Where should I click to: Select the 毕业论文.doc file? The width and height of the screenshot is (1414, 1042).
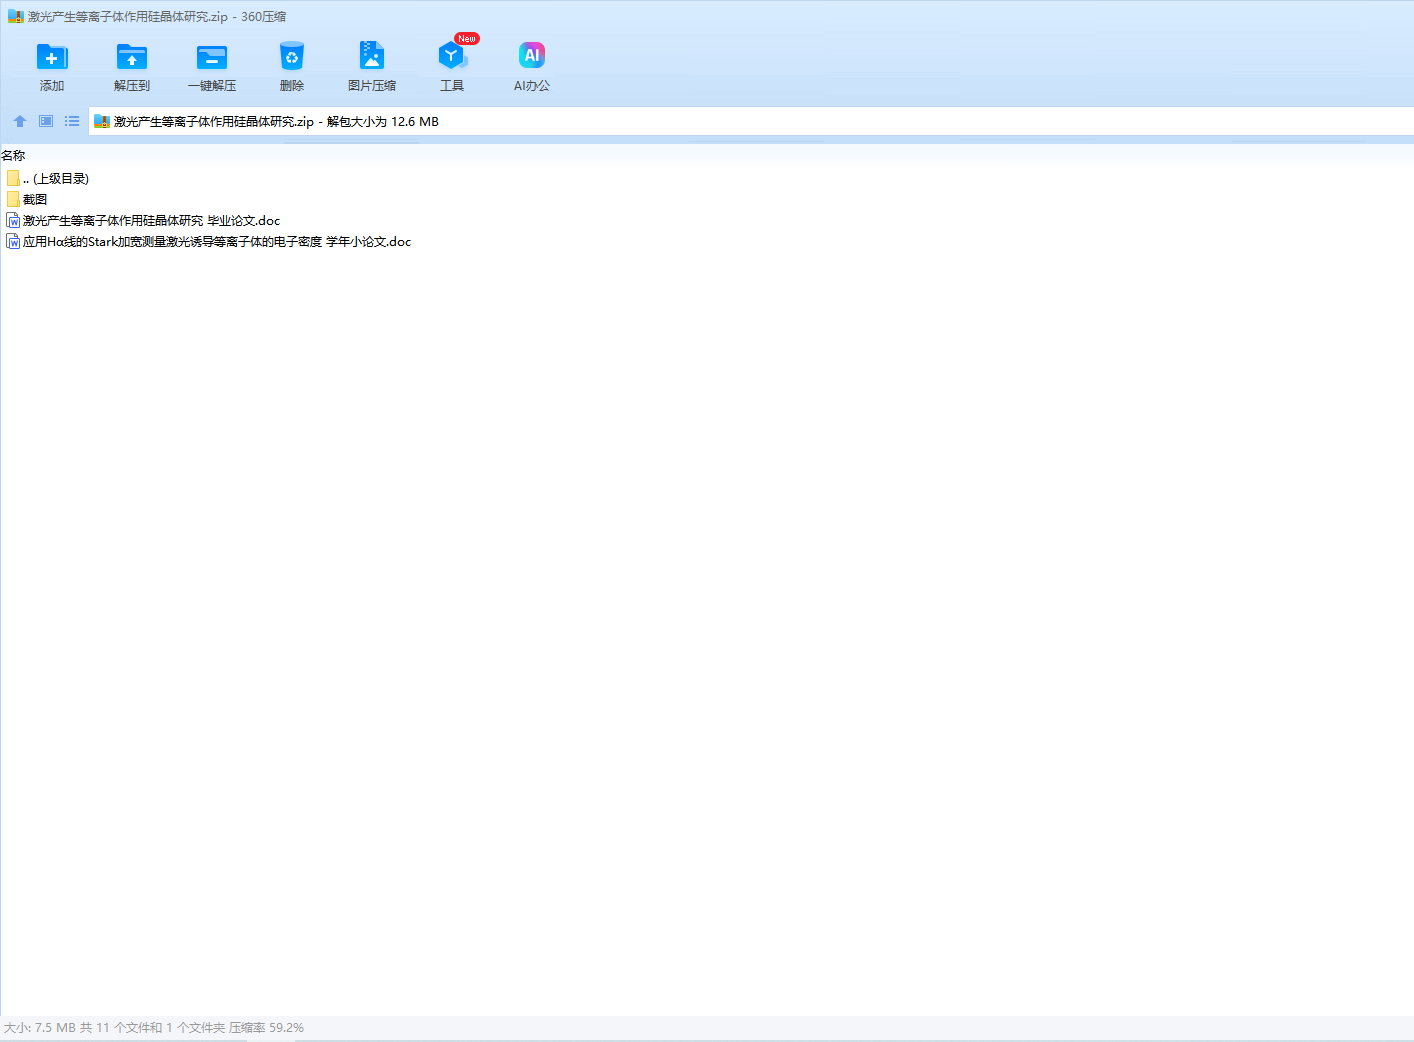click(x=143, y=220)
